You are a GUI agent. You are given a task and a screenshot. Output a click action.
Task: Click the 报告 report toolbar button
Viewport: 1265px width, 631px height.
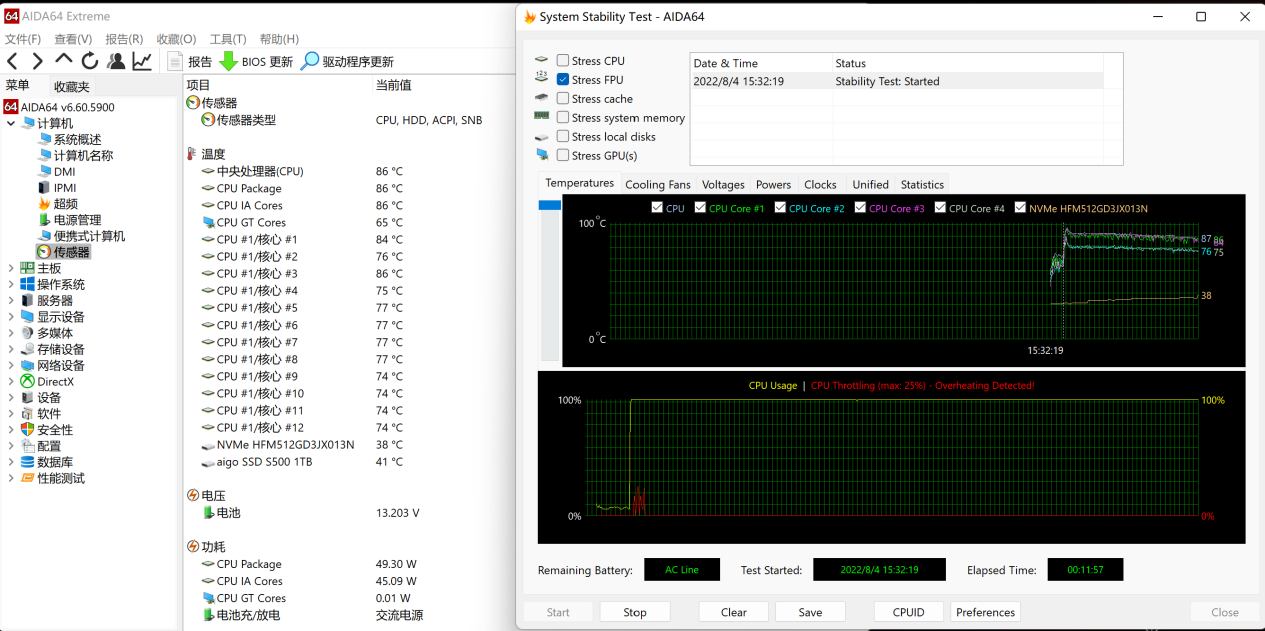pos(190,61)
